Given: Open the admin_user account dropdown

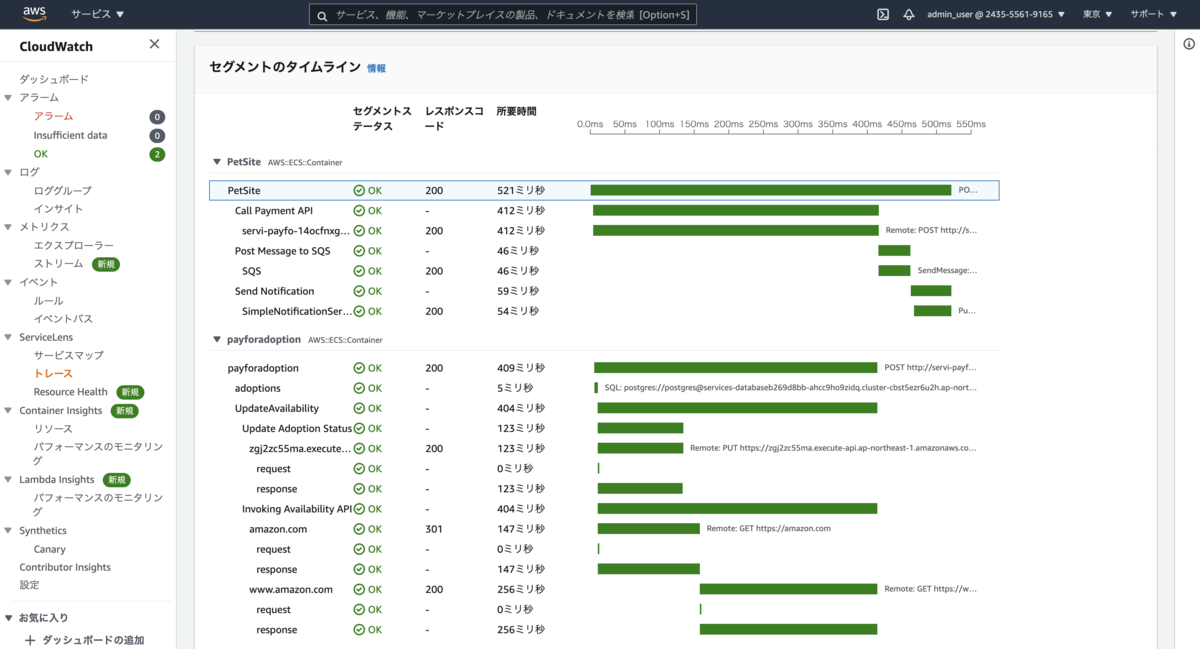Looking at the screenshot, I should 996,15.
